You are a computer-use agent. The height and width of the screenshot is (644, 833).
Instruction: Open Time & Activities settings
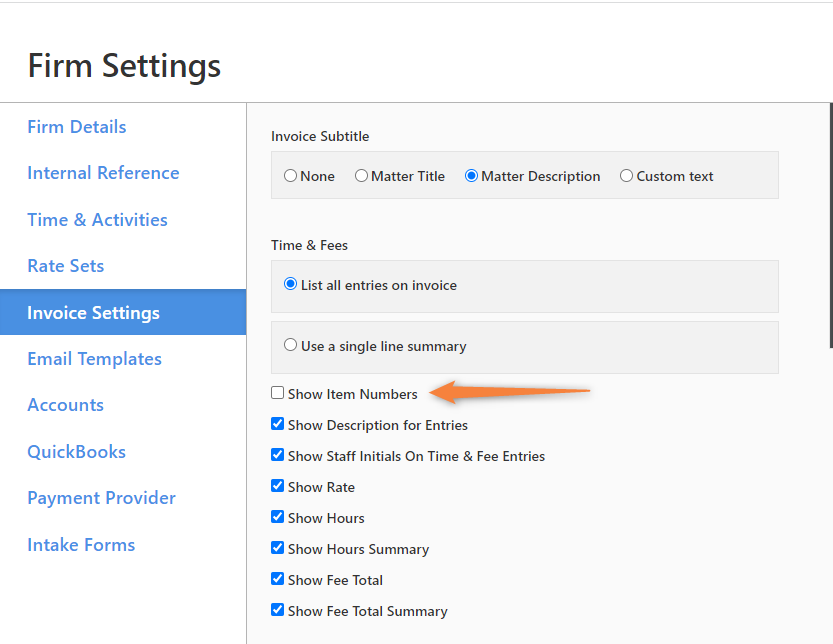point(97,220)
